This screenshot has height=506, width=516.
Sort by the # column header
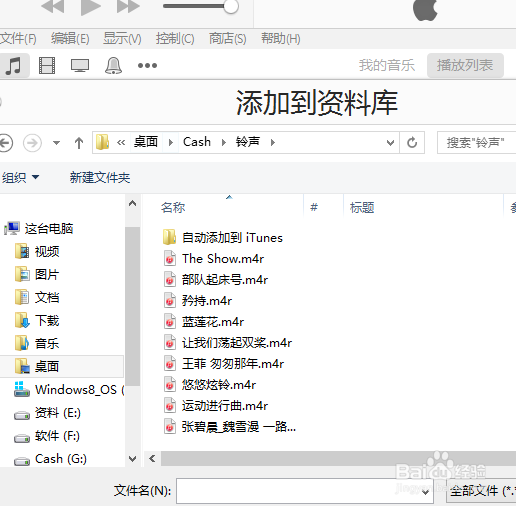pos(314,208)
